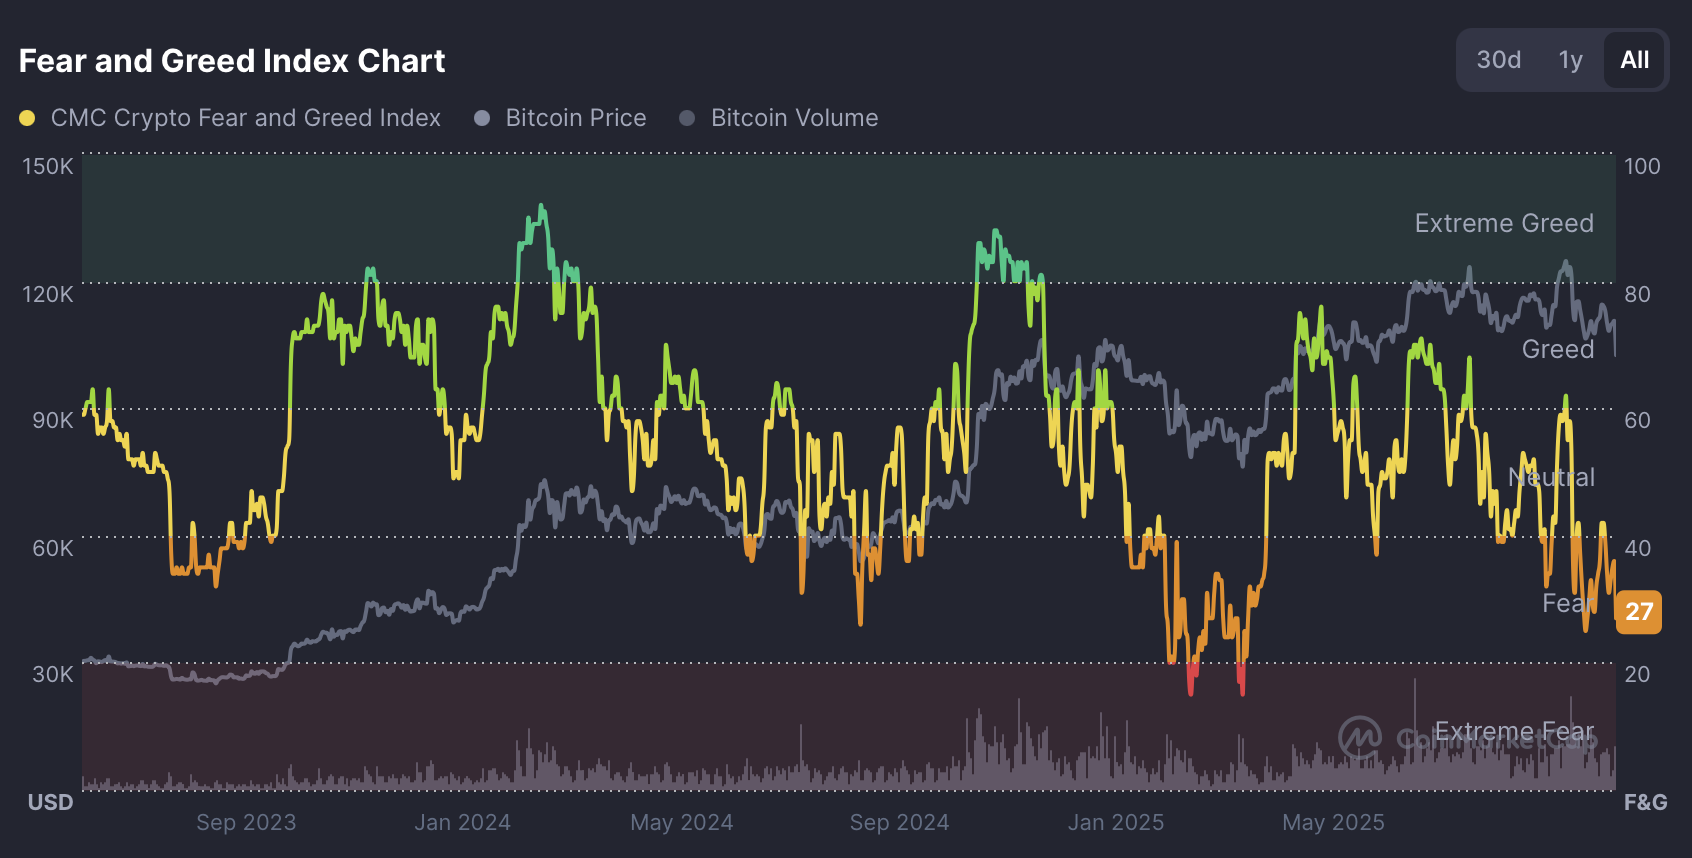
Task: Click the Extreme Fear zone label
Action: click(1514, 731)
